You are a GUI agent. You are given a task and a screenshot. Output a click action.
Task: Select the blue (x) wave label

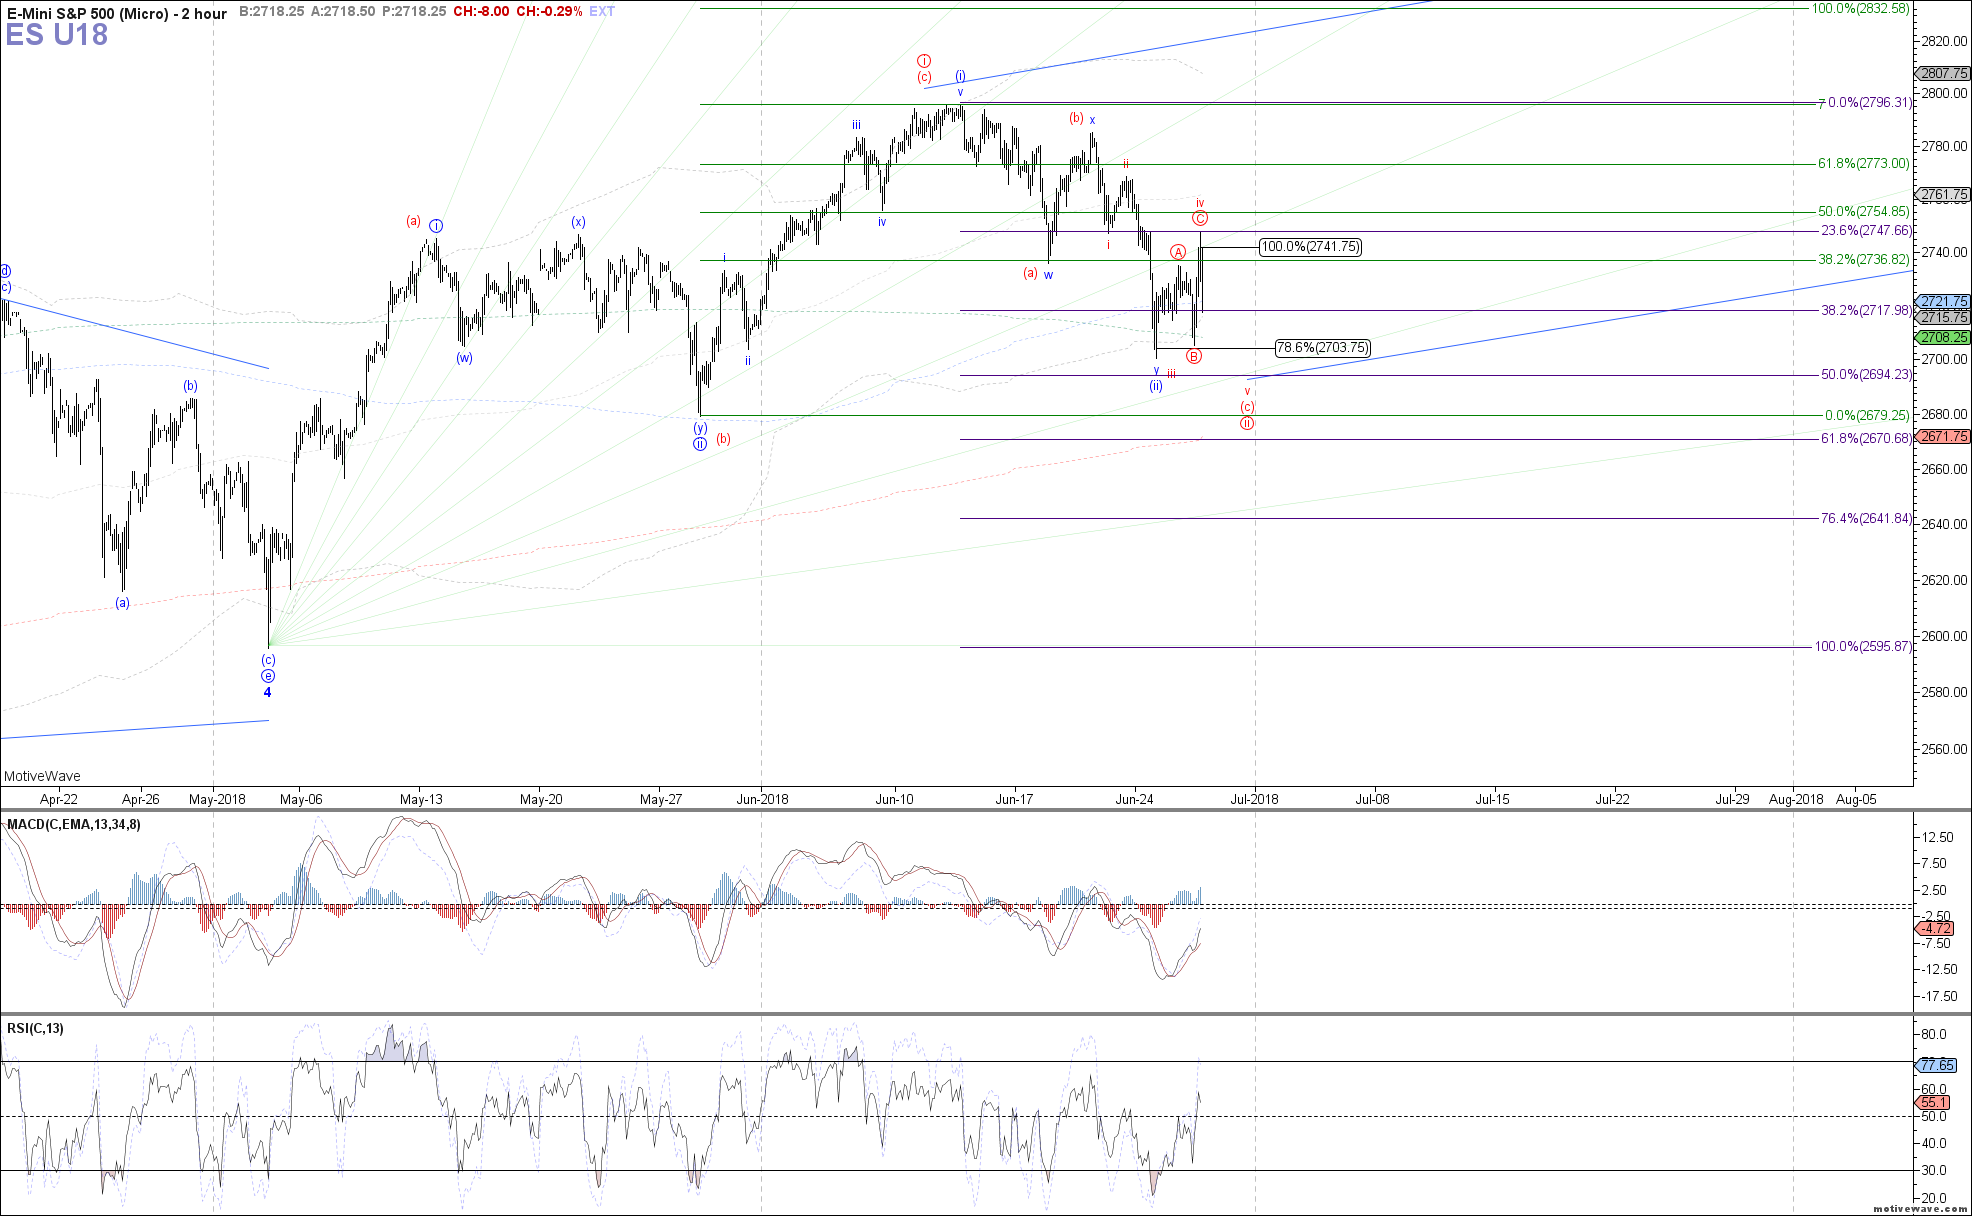coord(578,222)
